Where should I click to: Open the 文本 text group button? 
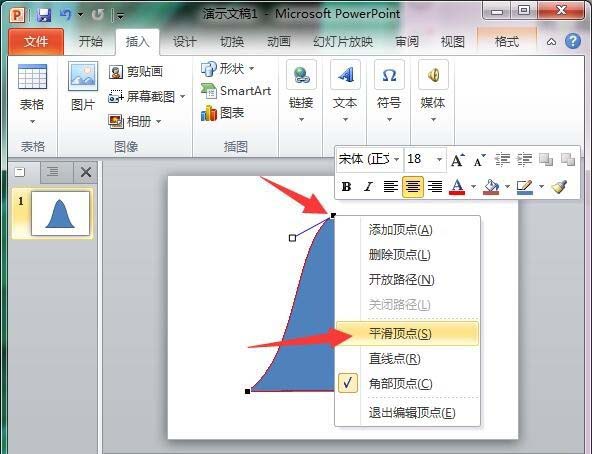point(345,92)
